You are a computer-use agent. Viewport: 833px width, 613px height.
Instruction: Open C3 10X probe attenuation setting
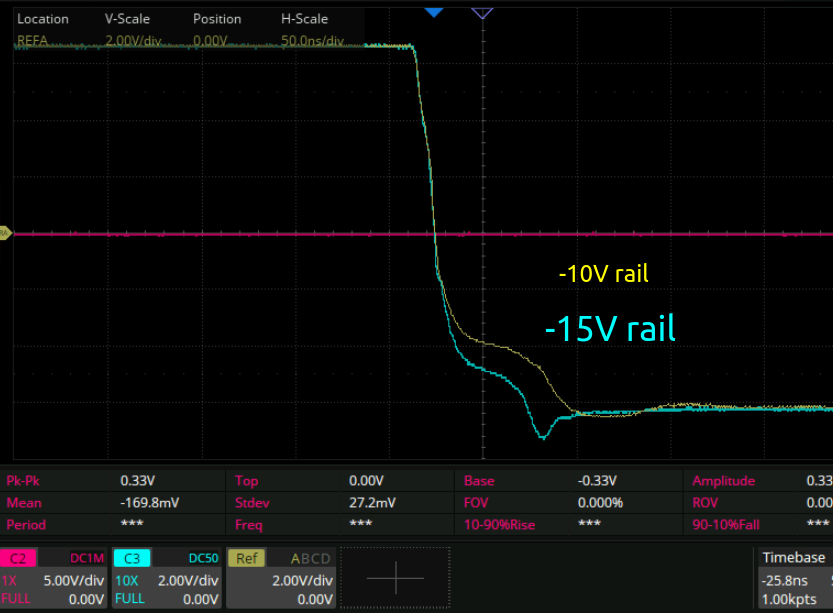pyautogui.click(x=126, y=580)
